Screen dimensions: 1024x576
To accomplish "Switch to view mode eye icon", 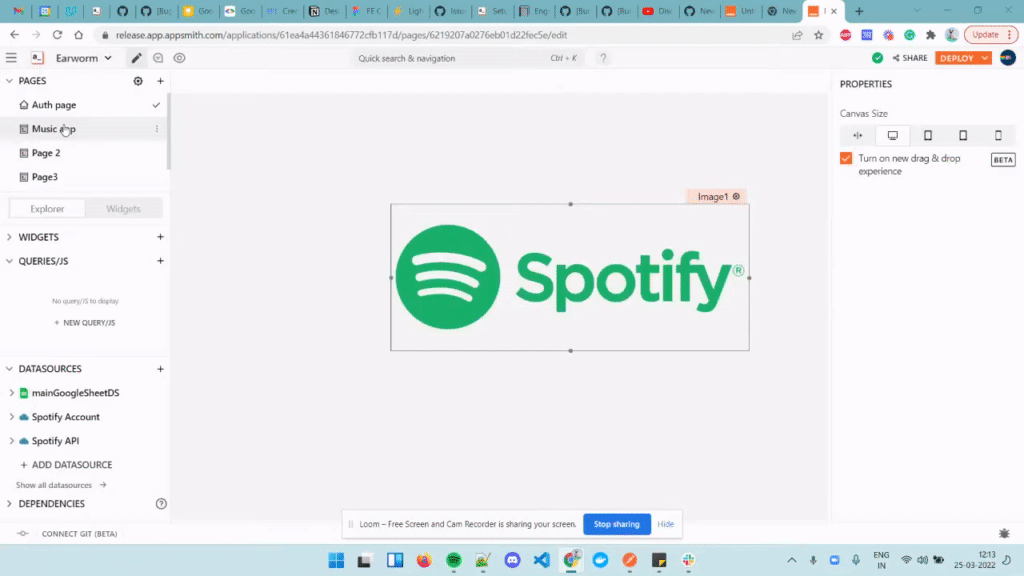I will pyautogui.click(x=180, y=58).
